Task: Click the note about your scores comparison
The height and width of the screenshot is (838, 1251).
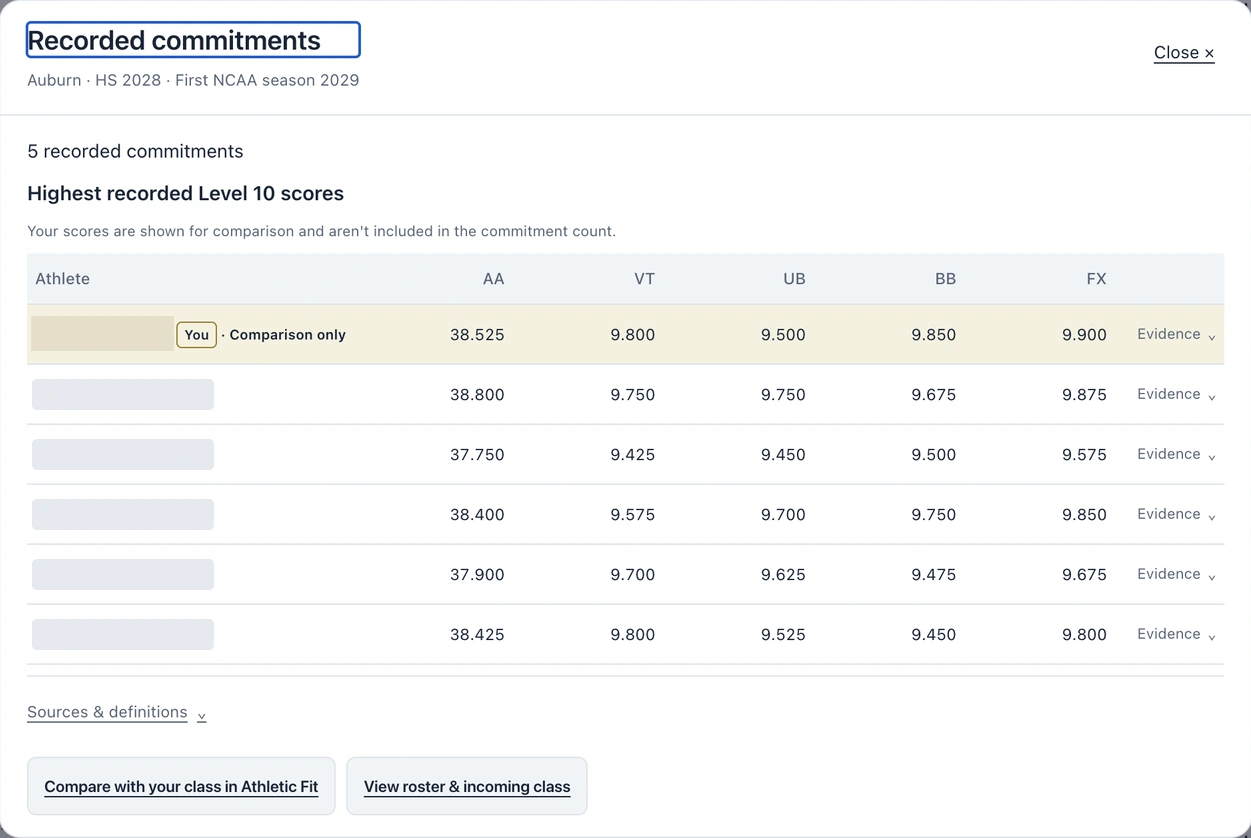Action: (321, 231)
